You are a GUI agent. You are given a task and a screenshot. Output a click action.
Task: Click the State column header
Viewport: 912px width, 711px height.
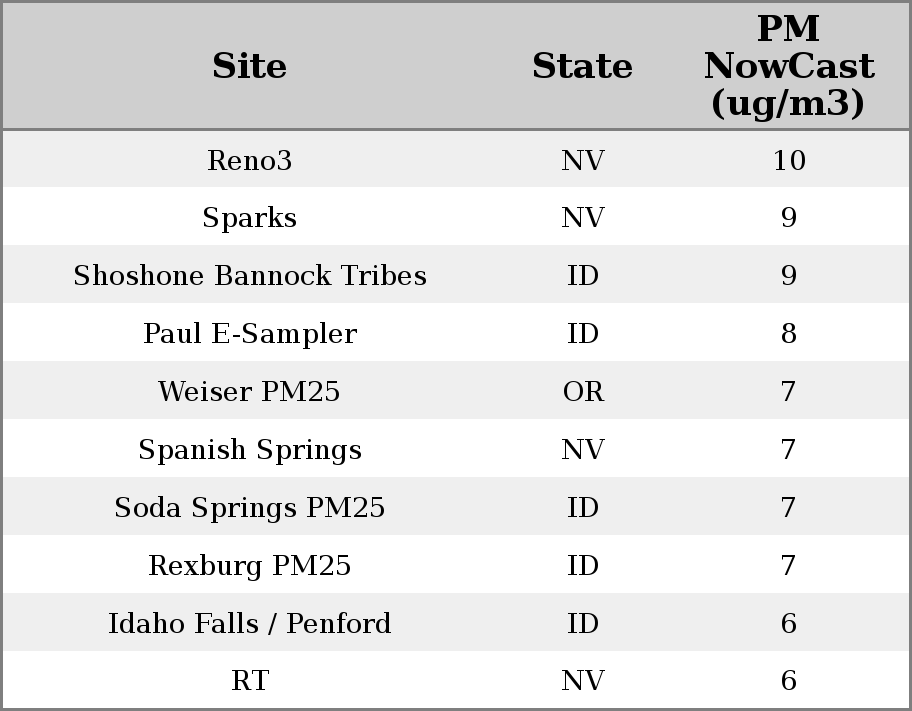pyautogui.click(x=582, y=66)
